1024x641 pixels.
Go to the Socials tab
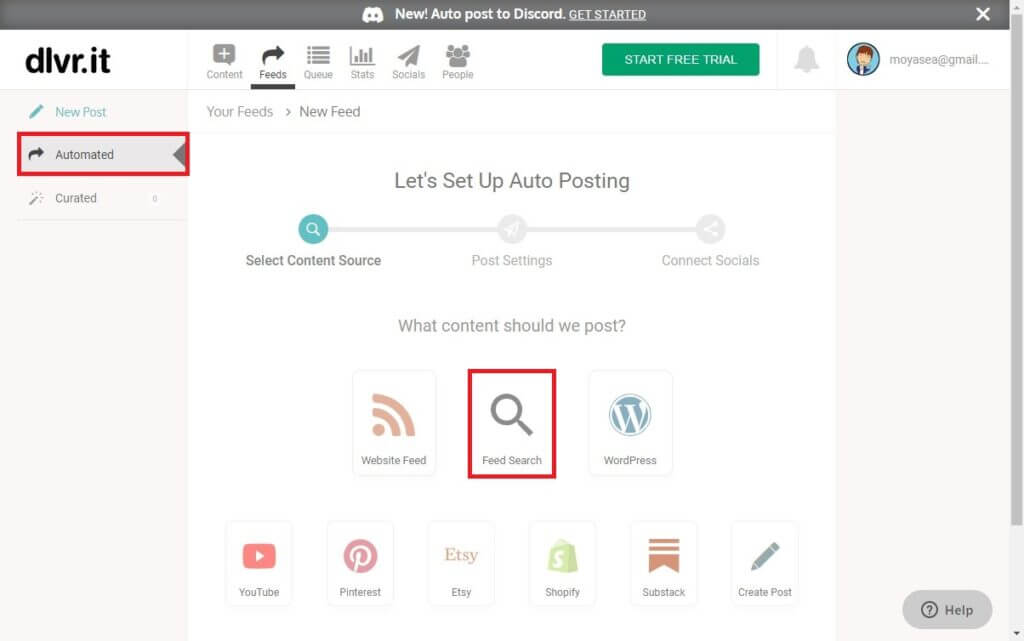point(408,61)
